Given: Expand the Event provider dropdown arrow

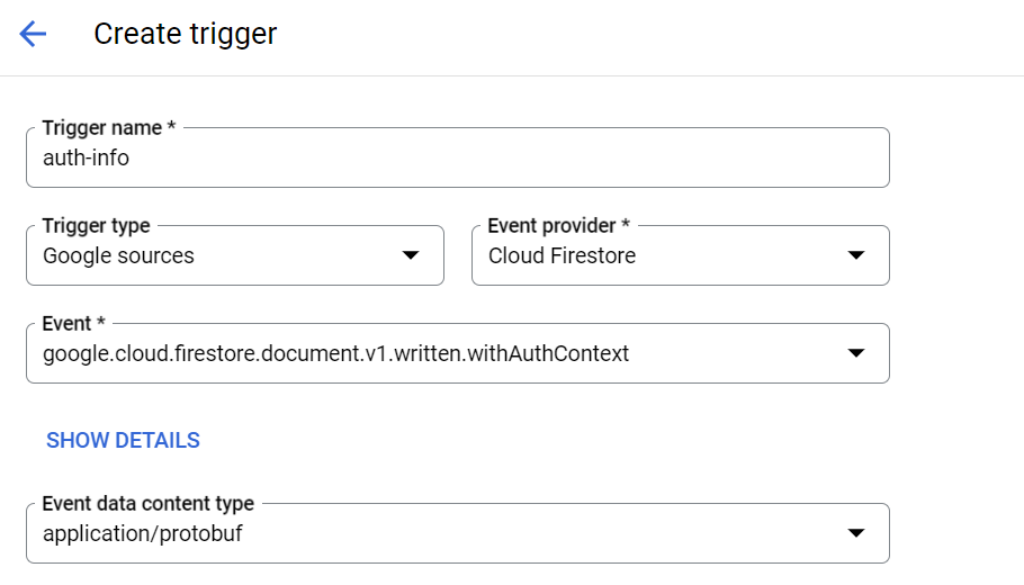Looking at the screenshot, I should [856, 256].
